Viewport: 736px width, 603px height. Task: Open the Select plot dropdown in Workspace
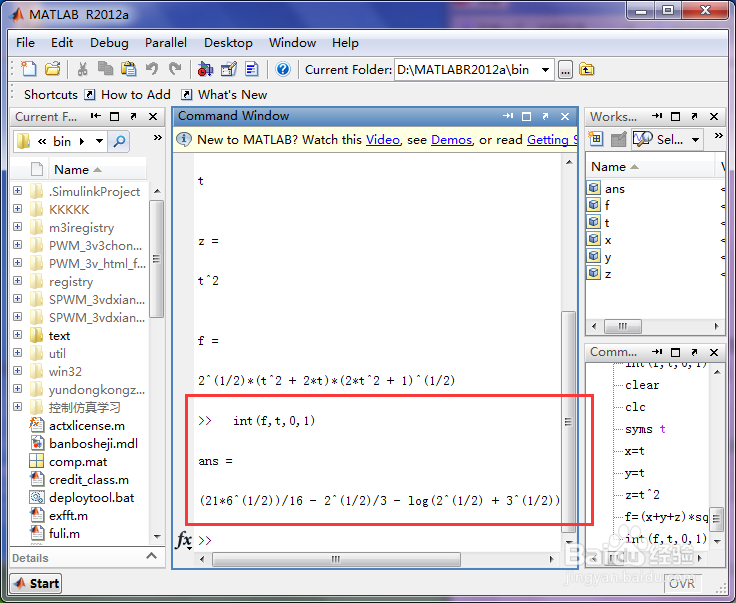(695, 139)
